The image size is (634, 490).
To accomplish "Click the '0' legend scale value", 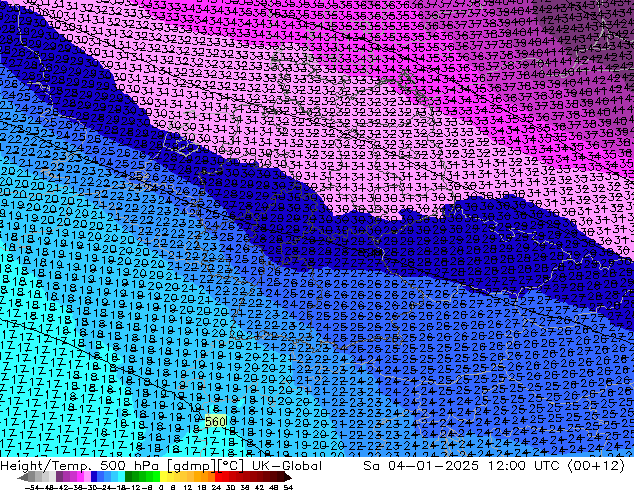I will point(161,488).
